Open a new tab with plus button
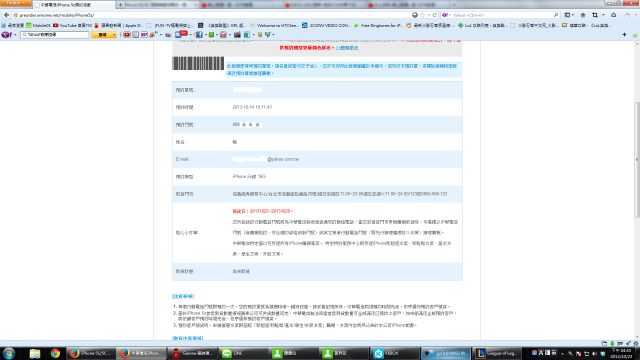640x360 pixels. coord(120,5)
